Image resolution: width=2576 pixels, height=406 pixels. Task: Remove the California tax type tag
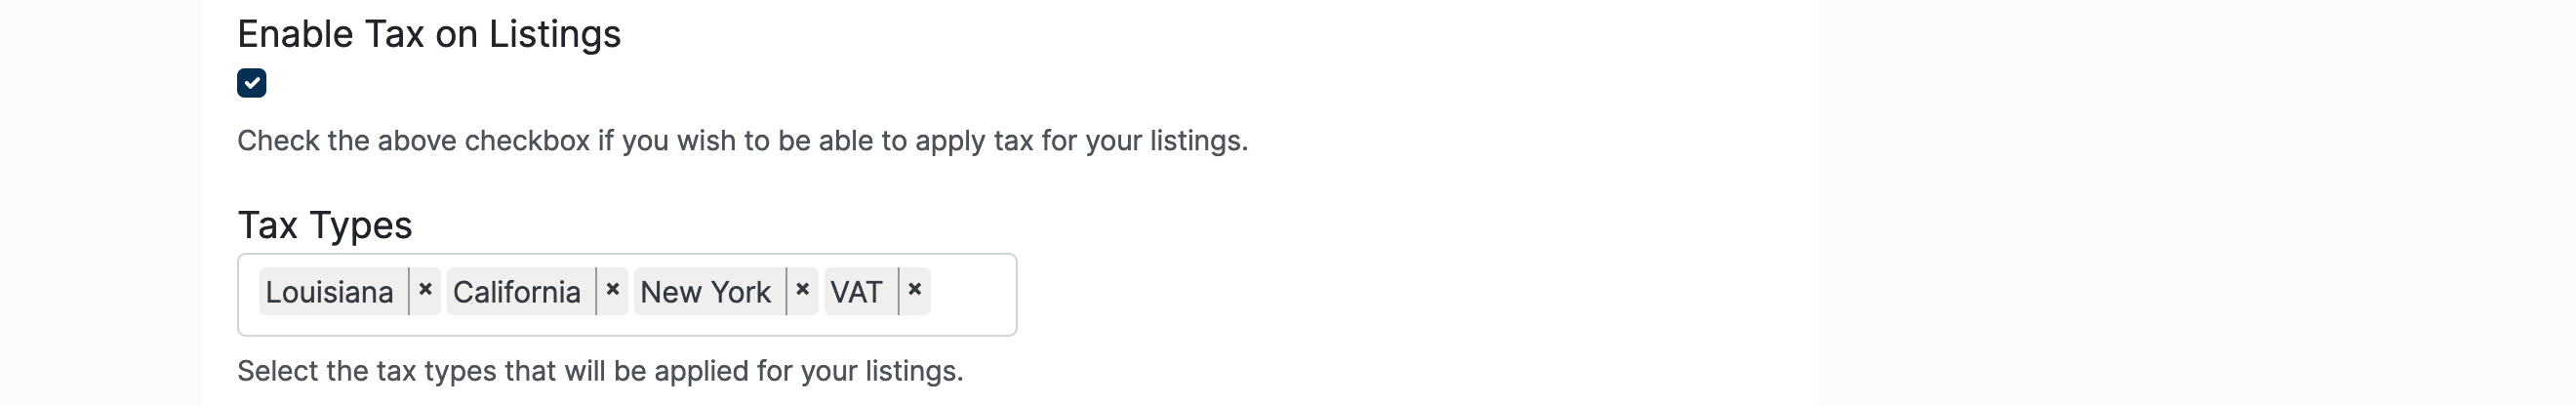point(613,291)
